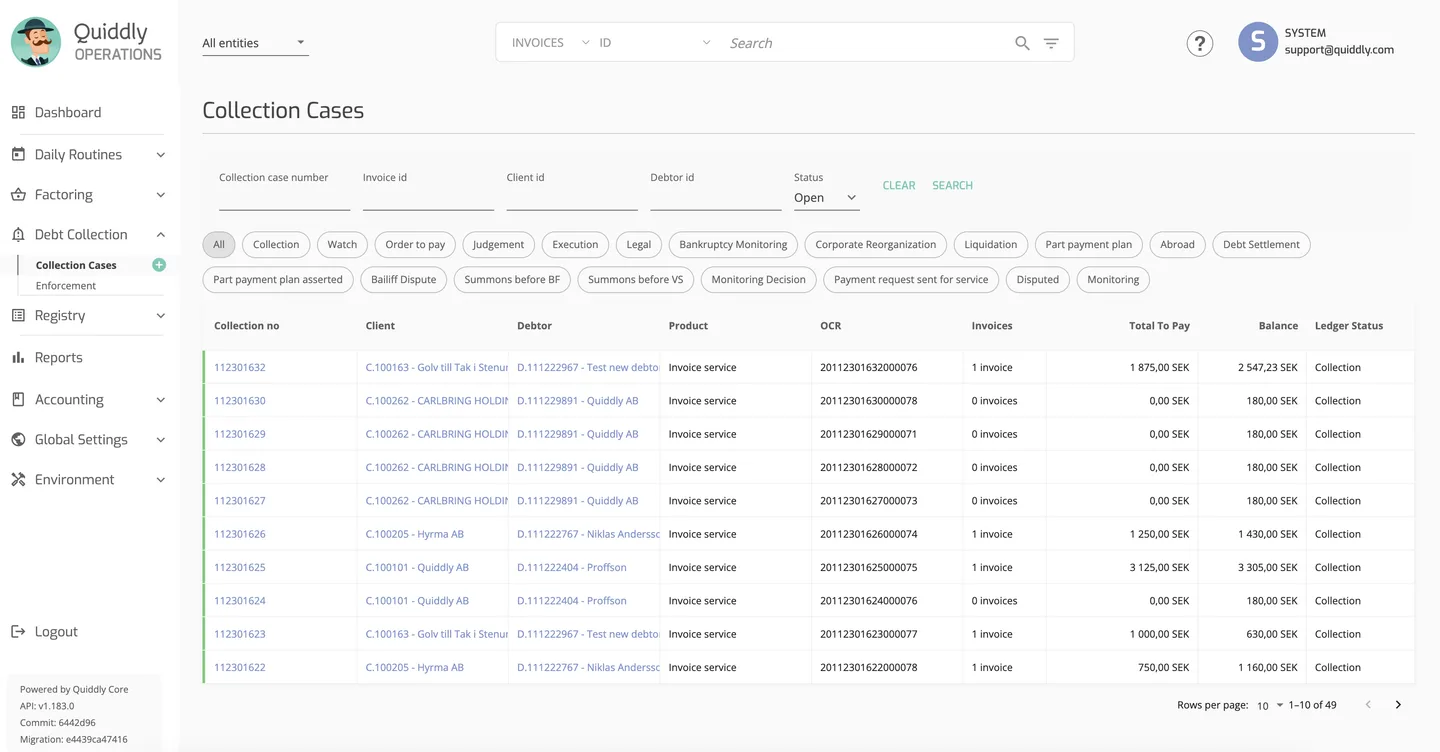Viewport: 1440px width, 752px height.
Task: Select Enforcement in the sidebar
Action: click(66, 286)
